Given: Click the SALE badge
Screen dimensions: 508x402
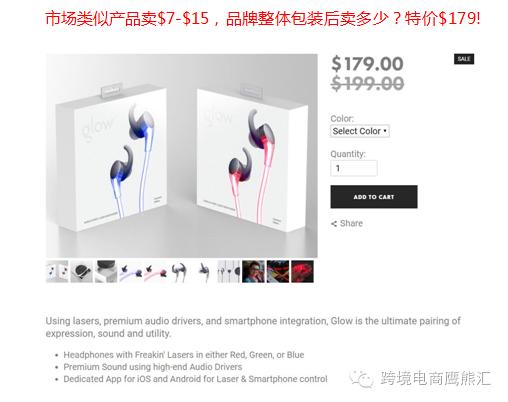Looking at the screenshot, I should [464, 59].
